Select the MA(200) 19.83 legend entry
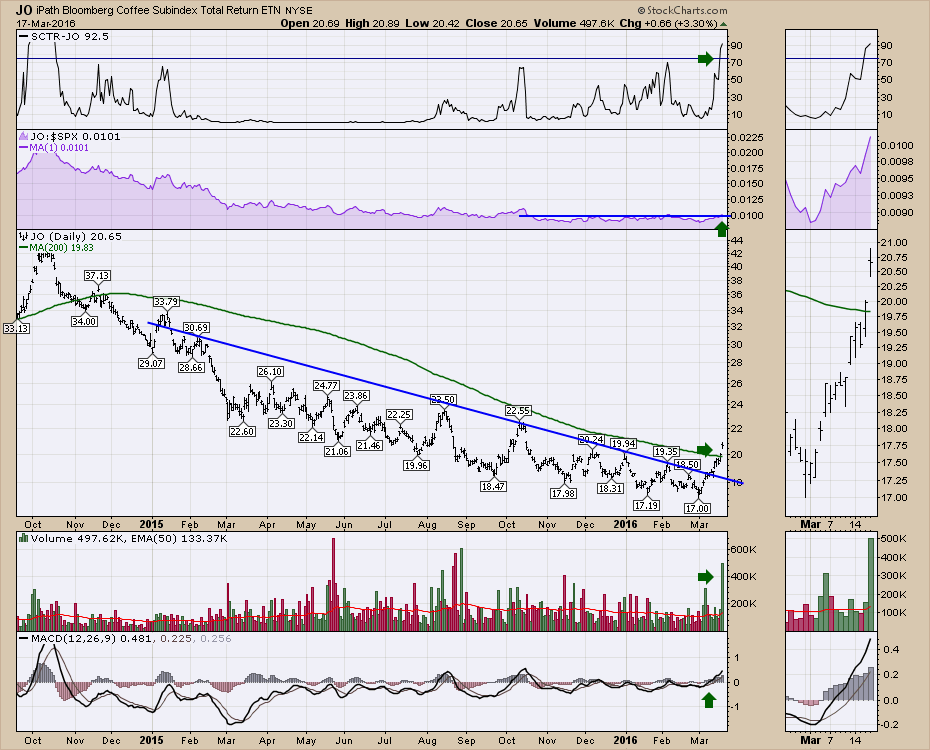Image resolution: width=930 pixels, height=750 pixels. [62, 248]
